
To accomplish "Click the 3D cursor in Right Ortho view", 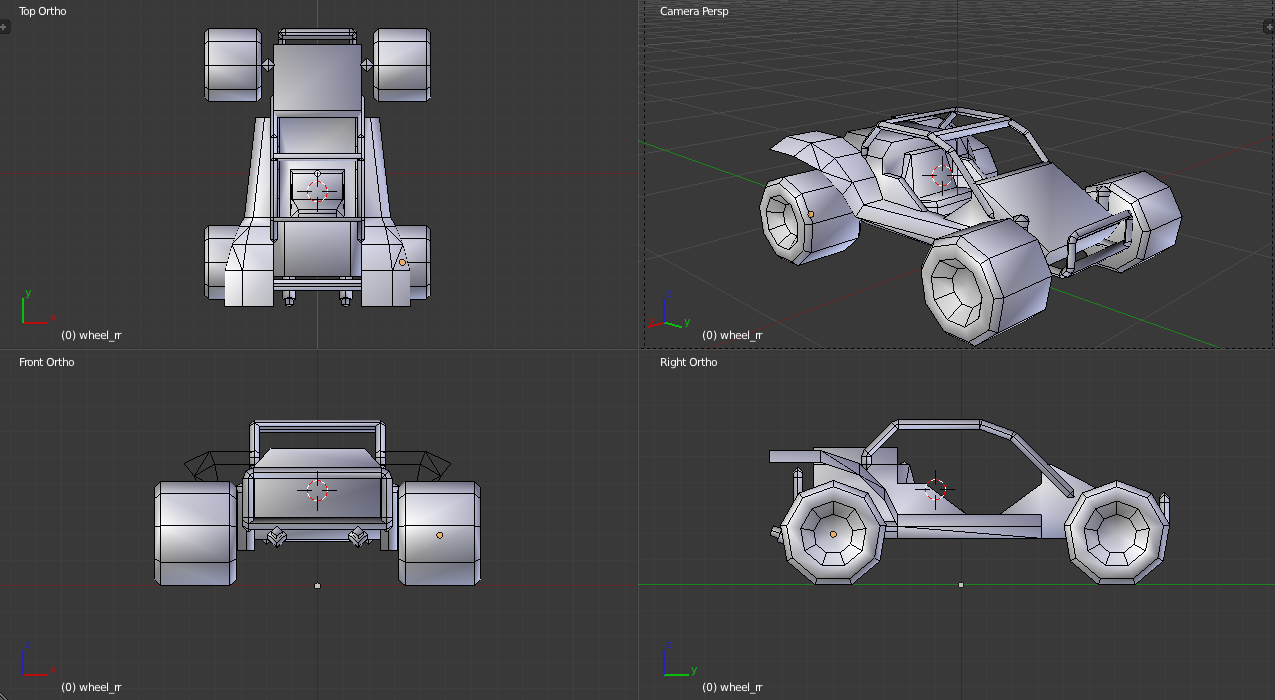I will coord(936,489).
